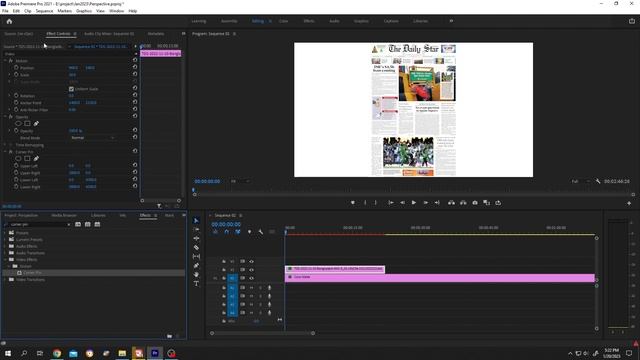Screen dimensions: 640x360
Task: Reset the Corner Pin effect
Action: pyautogui.click(x=135, y=151)
